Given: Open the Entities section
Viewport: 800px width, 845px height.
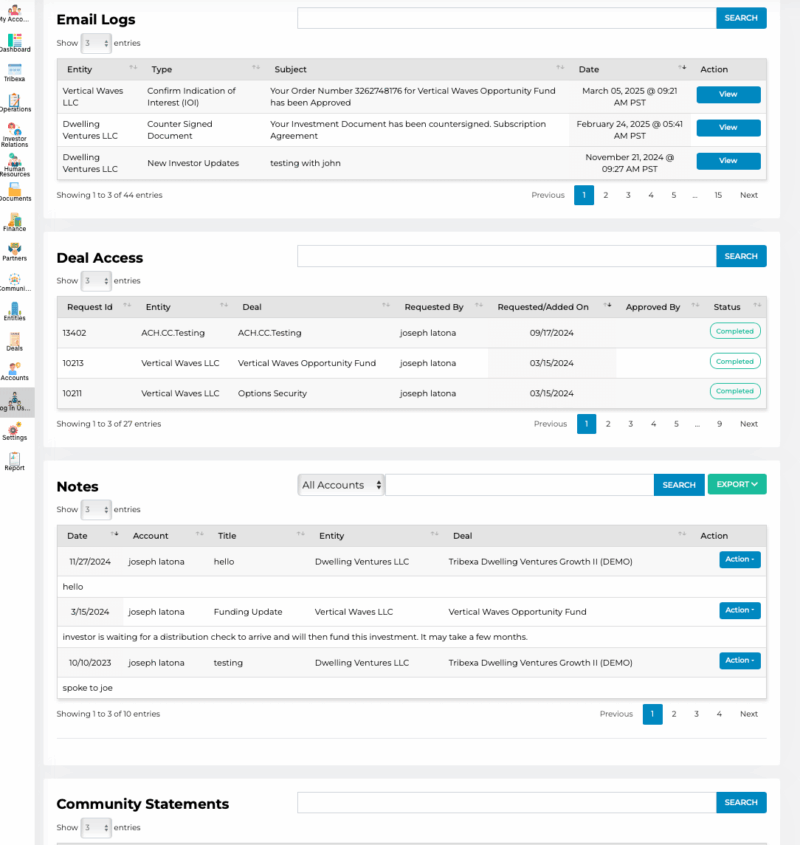Looking at the screenshot, I should tap(15, 310).
